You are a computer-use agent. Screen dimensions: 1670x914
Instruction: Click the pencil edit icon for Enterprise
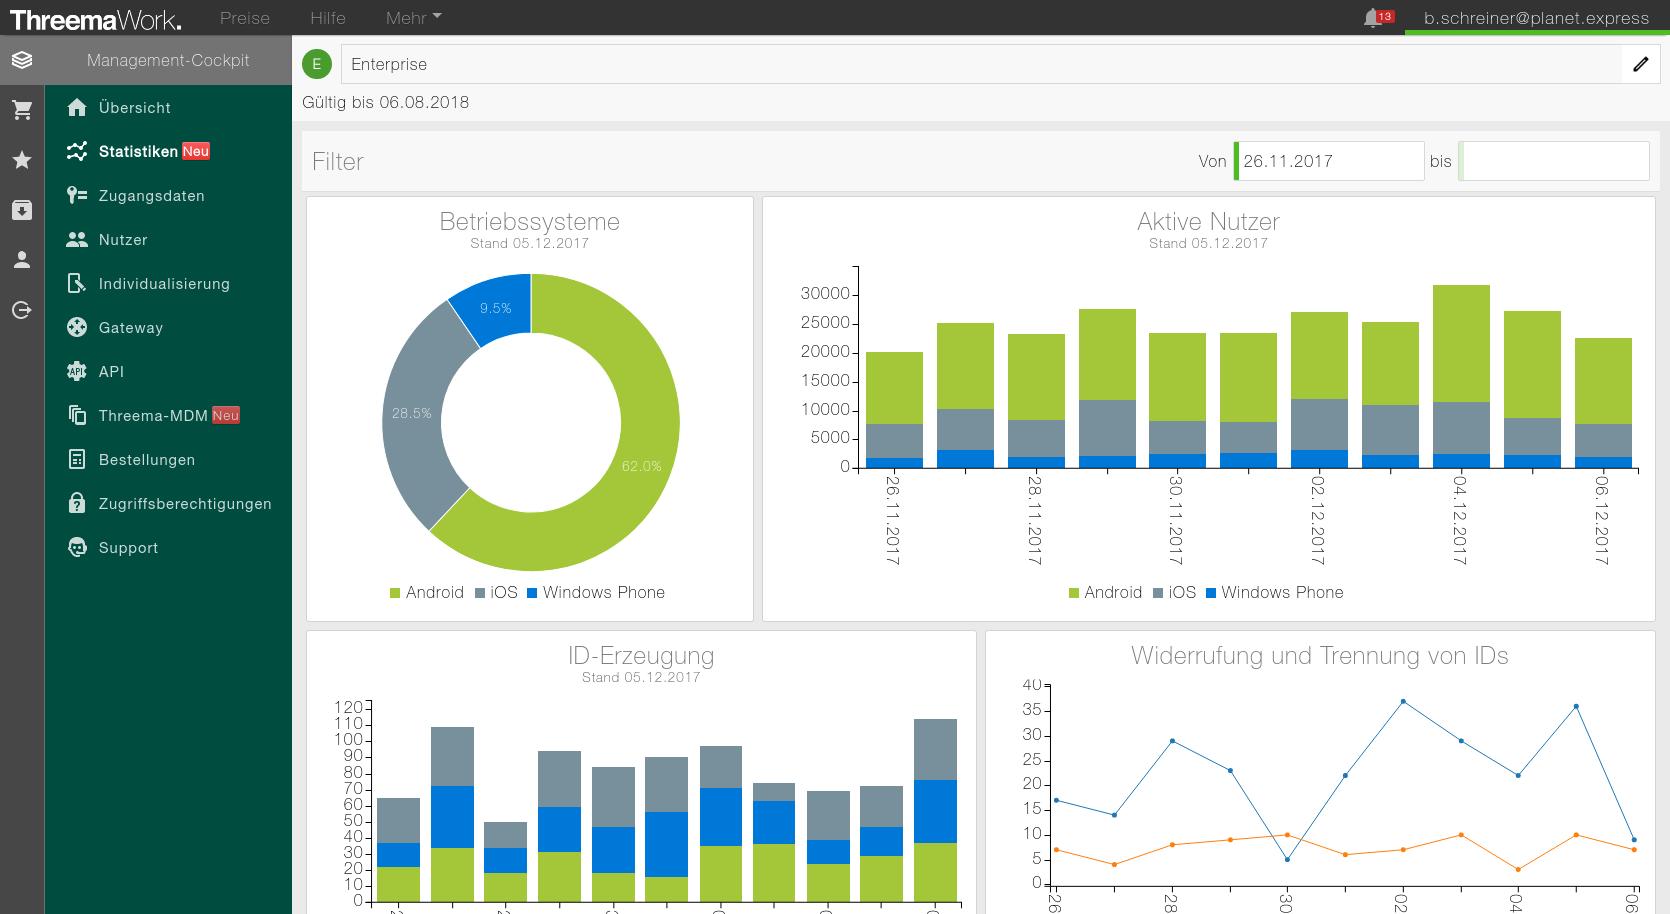click(1640, 64)
